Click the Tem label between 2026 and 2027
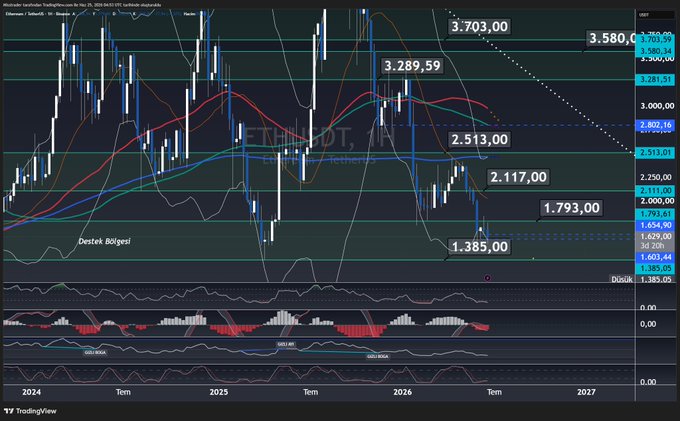680x421 pixels. [x=494, y=392]
